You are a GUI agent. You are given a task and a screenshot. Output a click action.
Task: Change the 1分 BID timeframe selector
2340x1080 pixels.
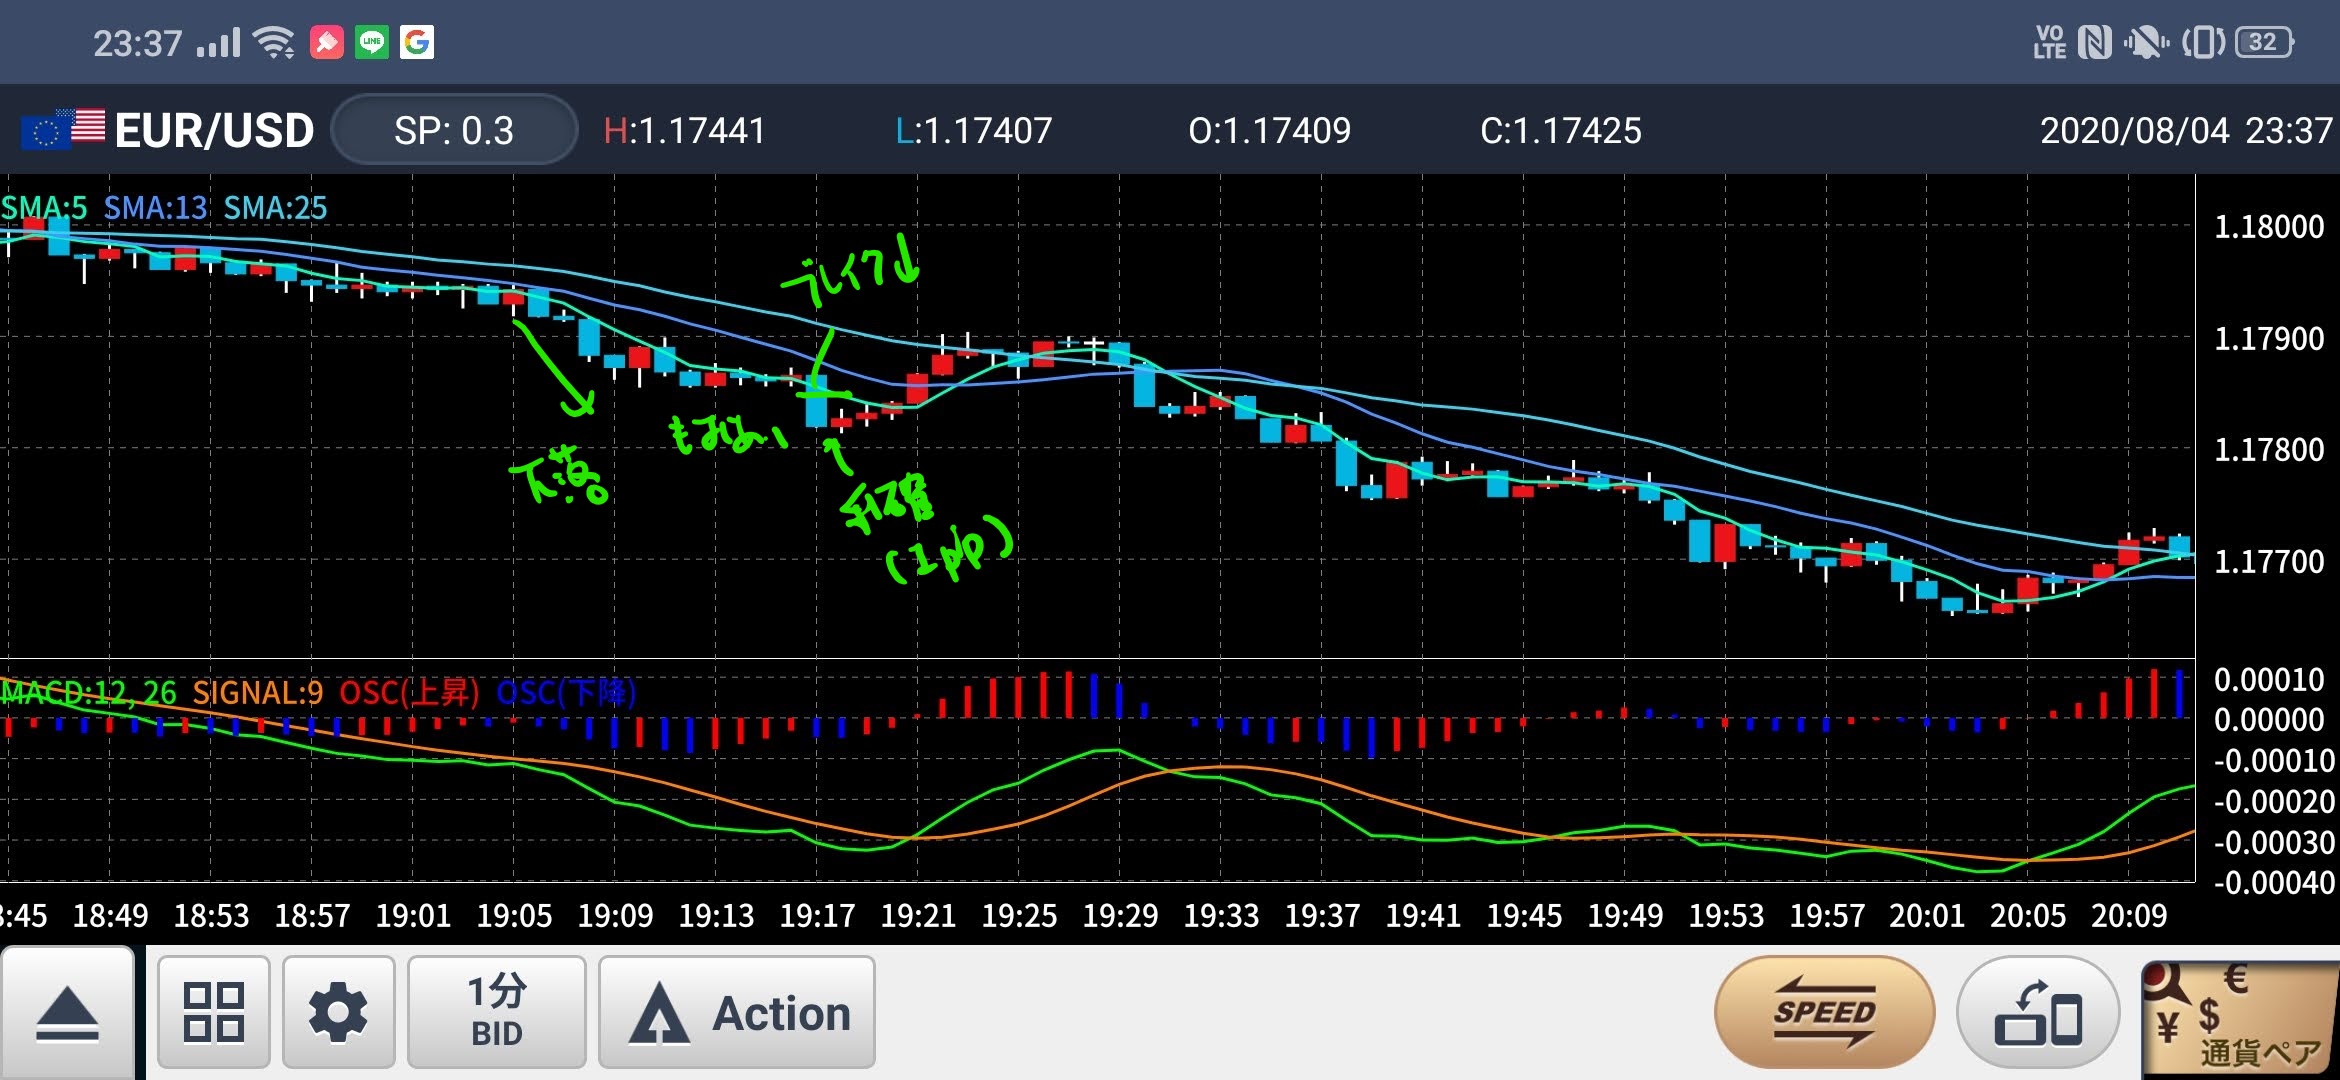coord(496,1012)
